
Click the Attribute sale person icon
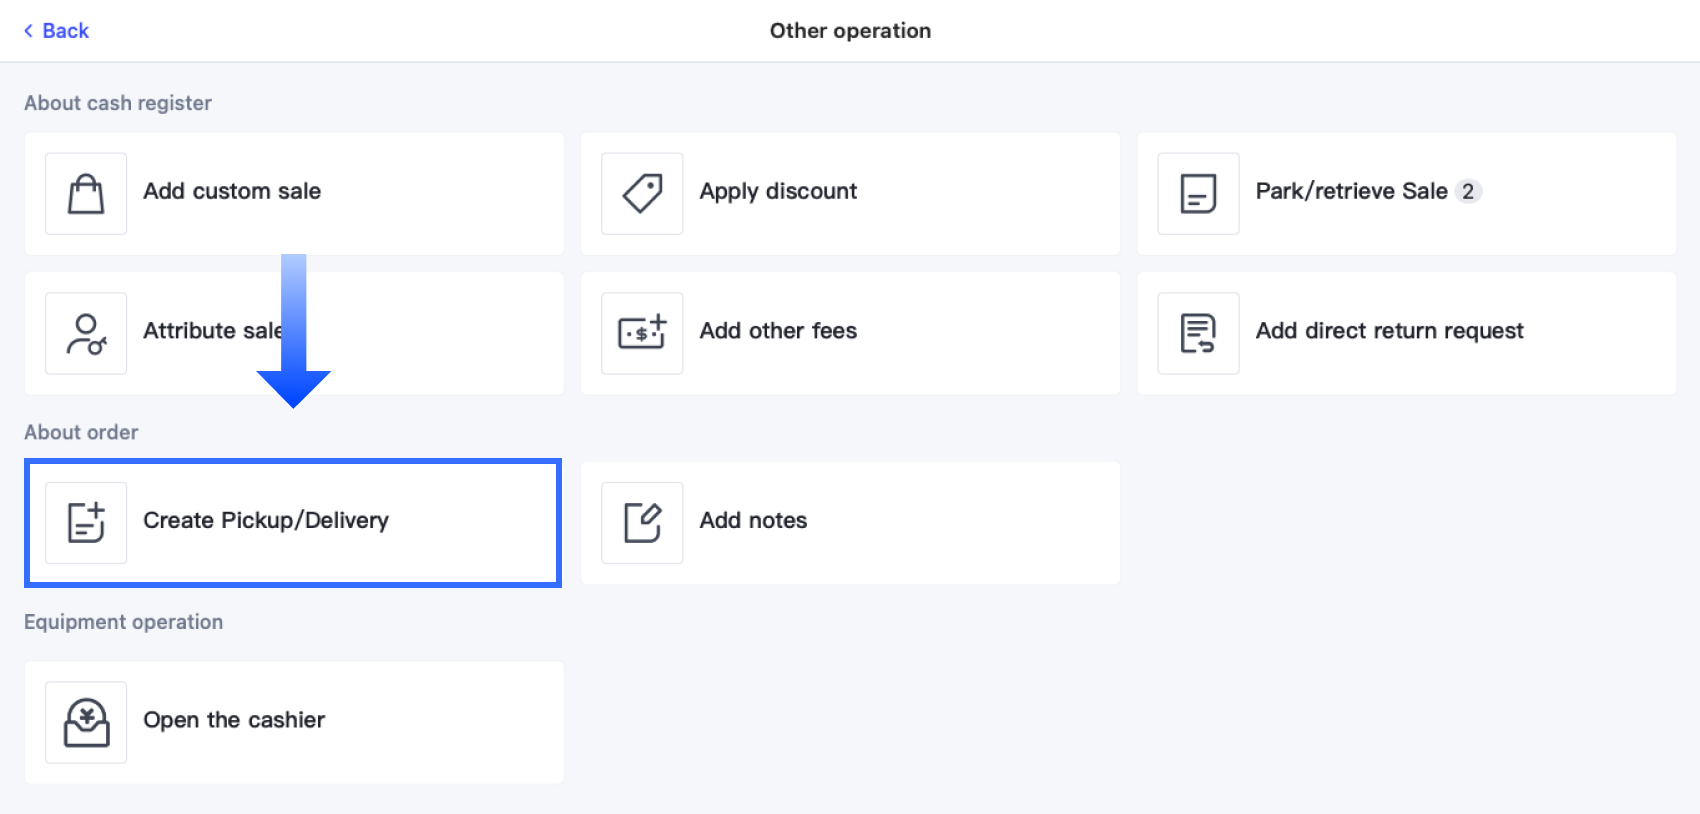point(86,333)
